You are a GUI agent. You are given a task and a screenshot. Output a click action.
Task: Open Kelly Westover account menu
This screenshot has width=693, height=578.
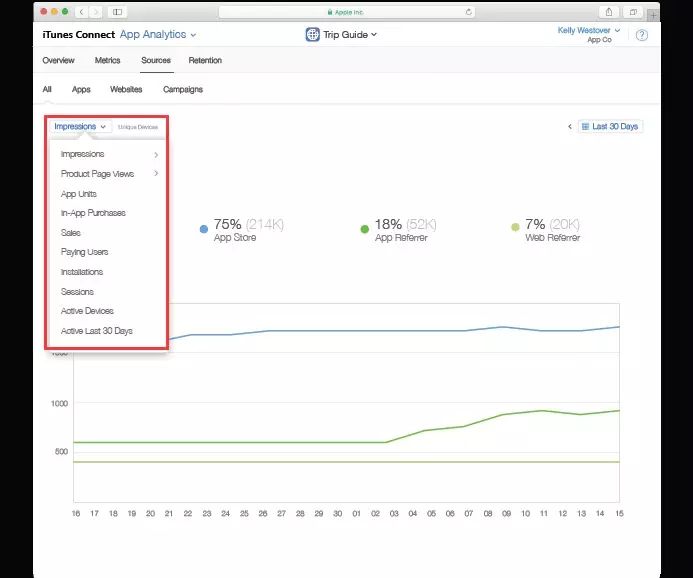pyautogui.click(x=589, y=30)
